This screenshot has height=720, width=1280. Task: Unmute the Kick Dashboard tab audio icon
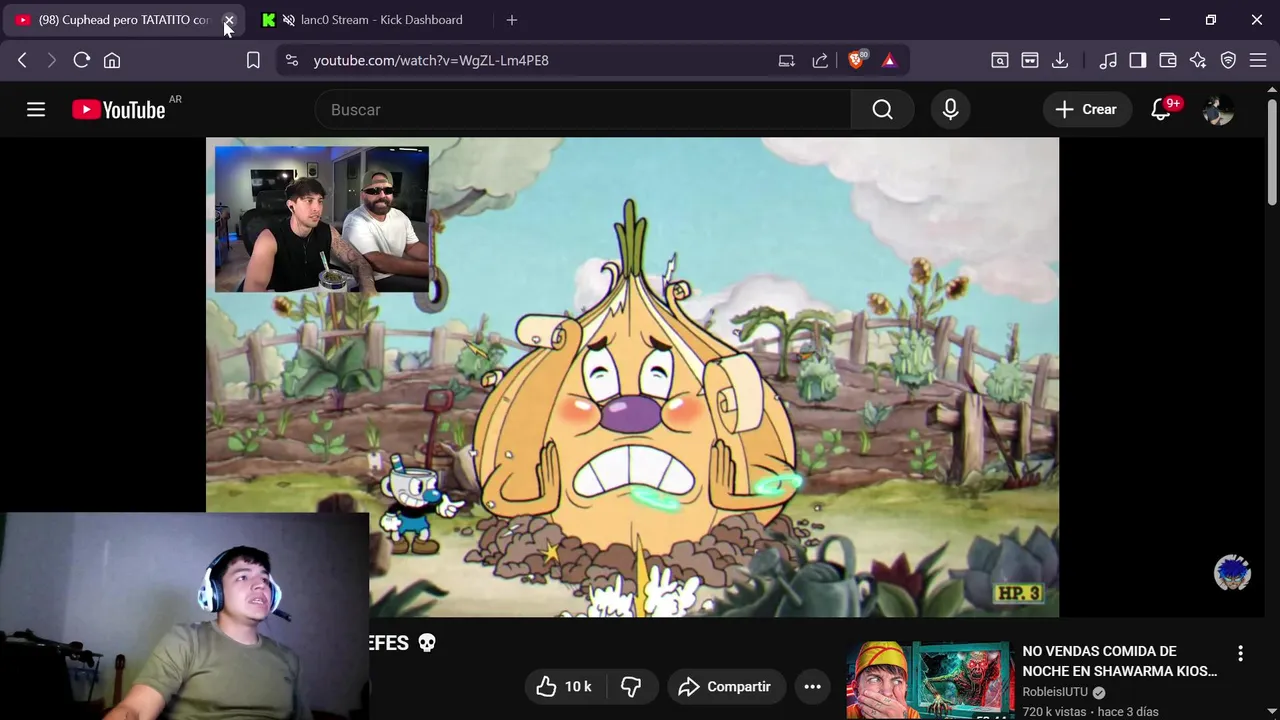[x=289, y=20]
